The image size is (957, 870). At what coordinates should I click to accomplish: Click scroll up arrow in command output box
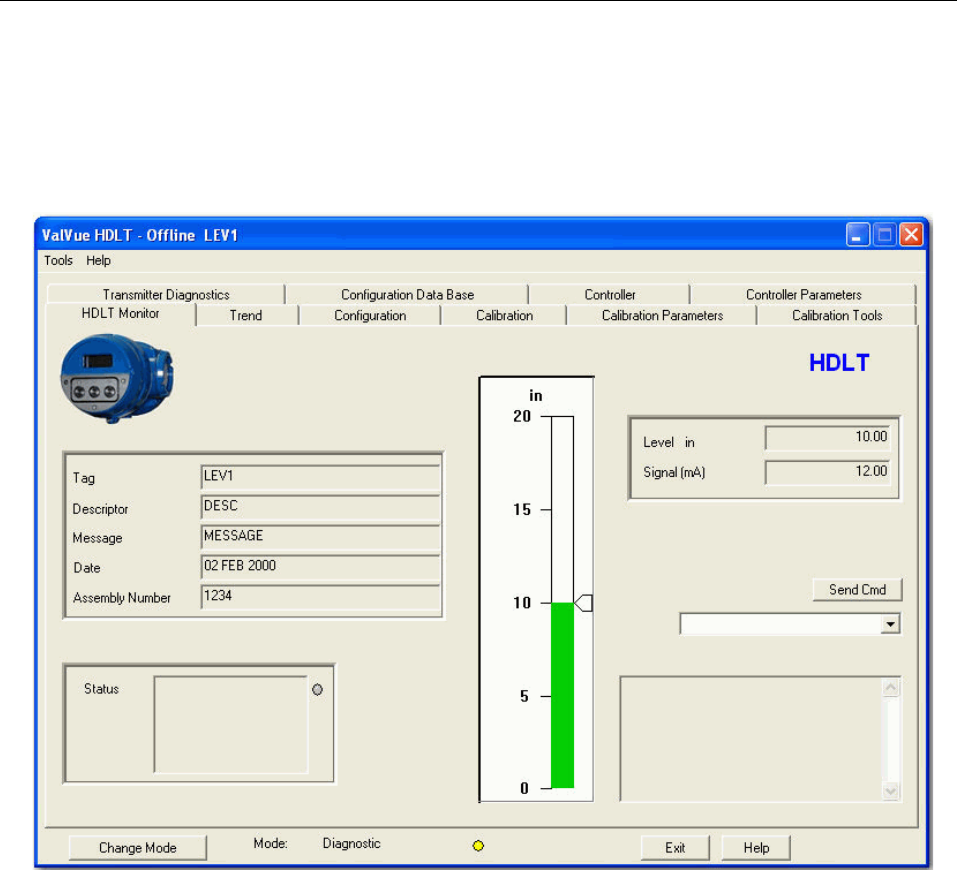[x=890, y=687]
